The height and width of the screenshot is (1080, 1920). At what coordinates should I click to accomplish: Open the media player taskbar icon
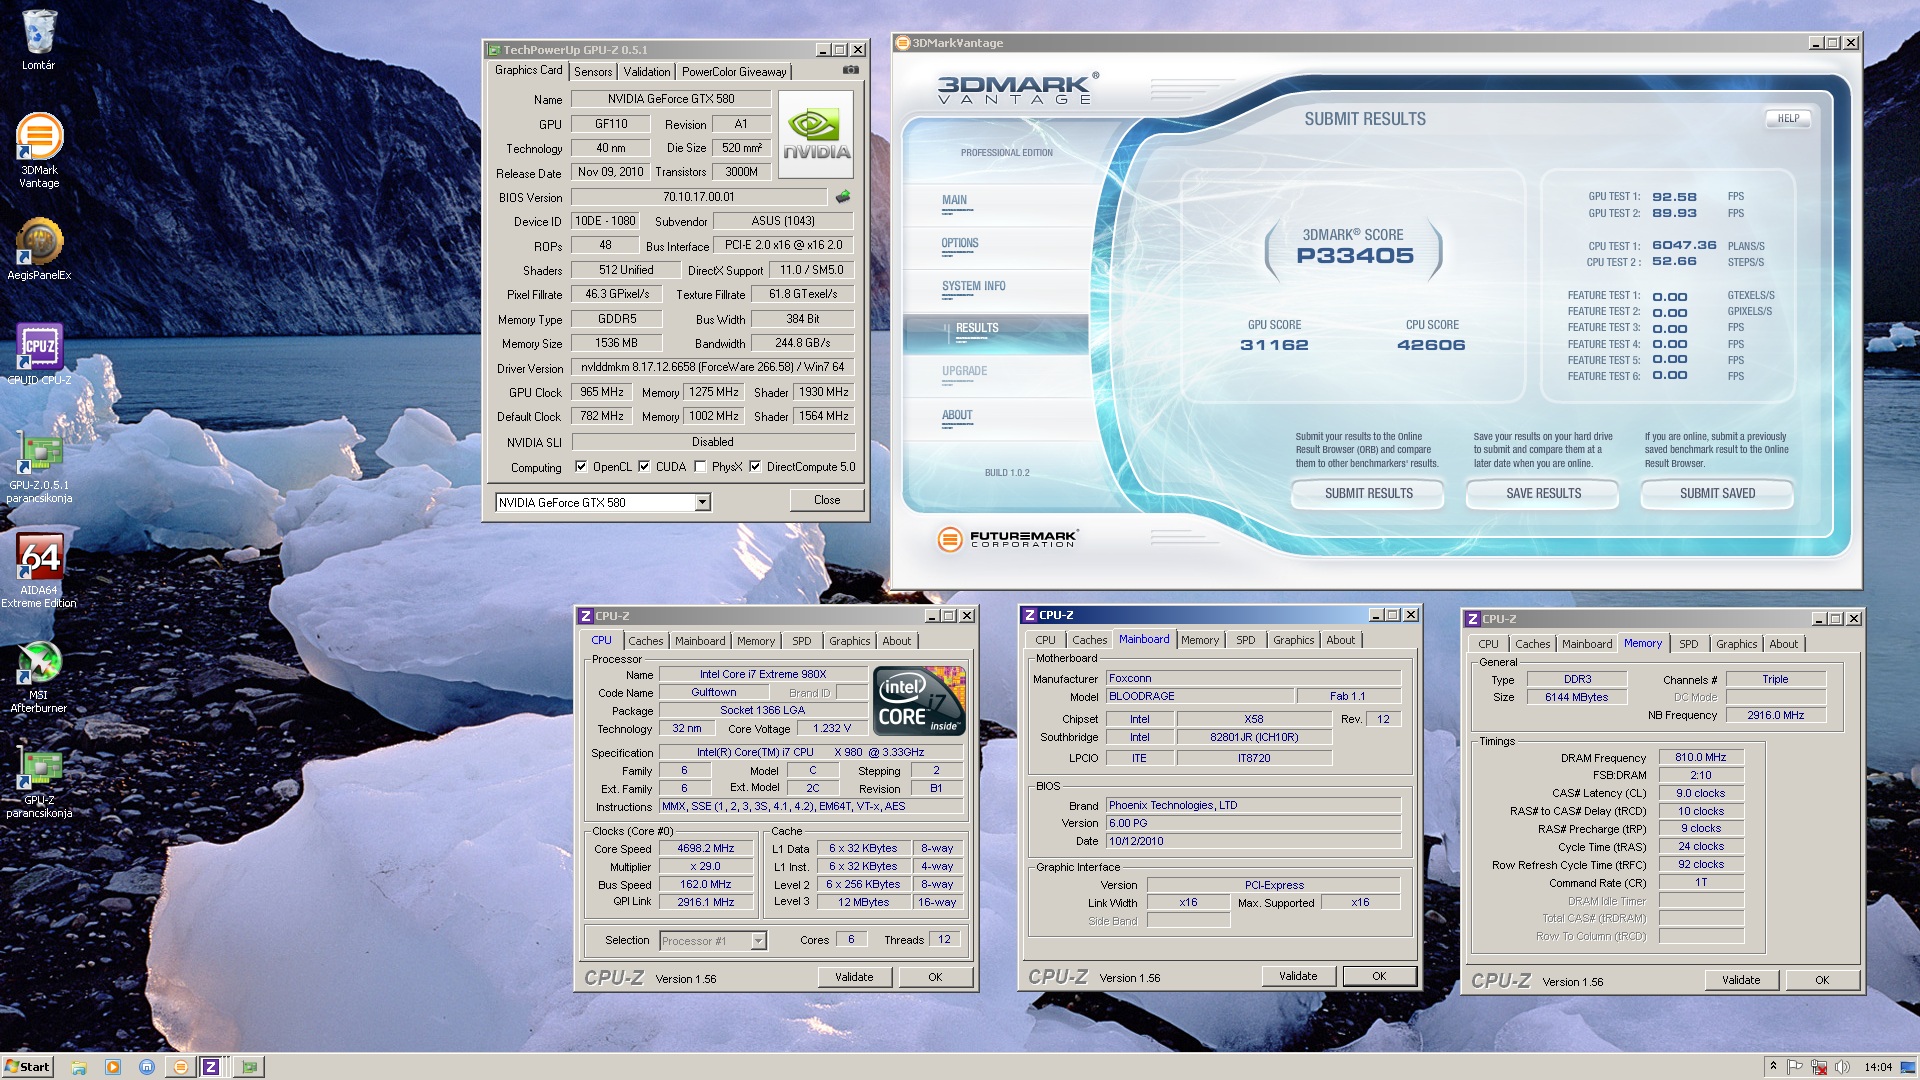pyautogui.click(x=113, y=1067)
